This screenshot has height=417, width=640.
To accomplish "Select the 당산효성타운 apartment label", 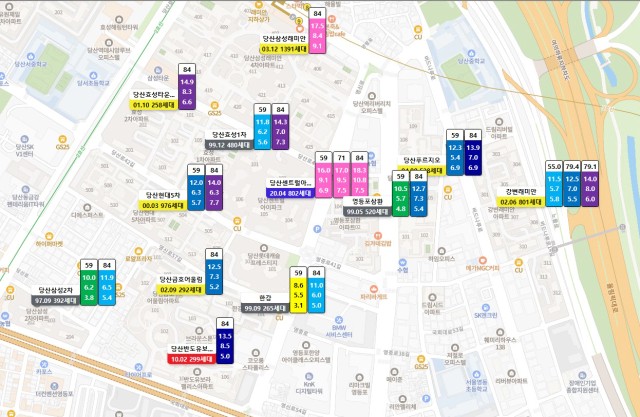I will point(153,95).
